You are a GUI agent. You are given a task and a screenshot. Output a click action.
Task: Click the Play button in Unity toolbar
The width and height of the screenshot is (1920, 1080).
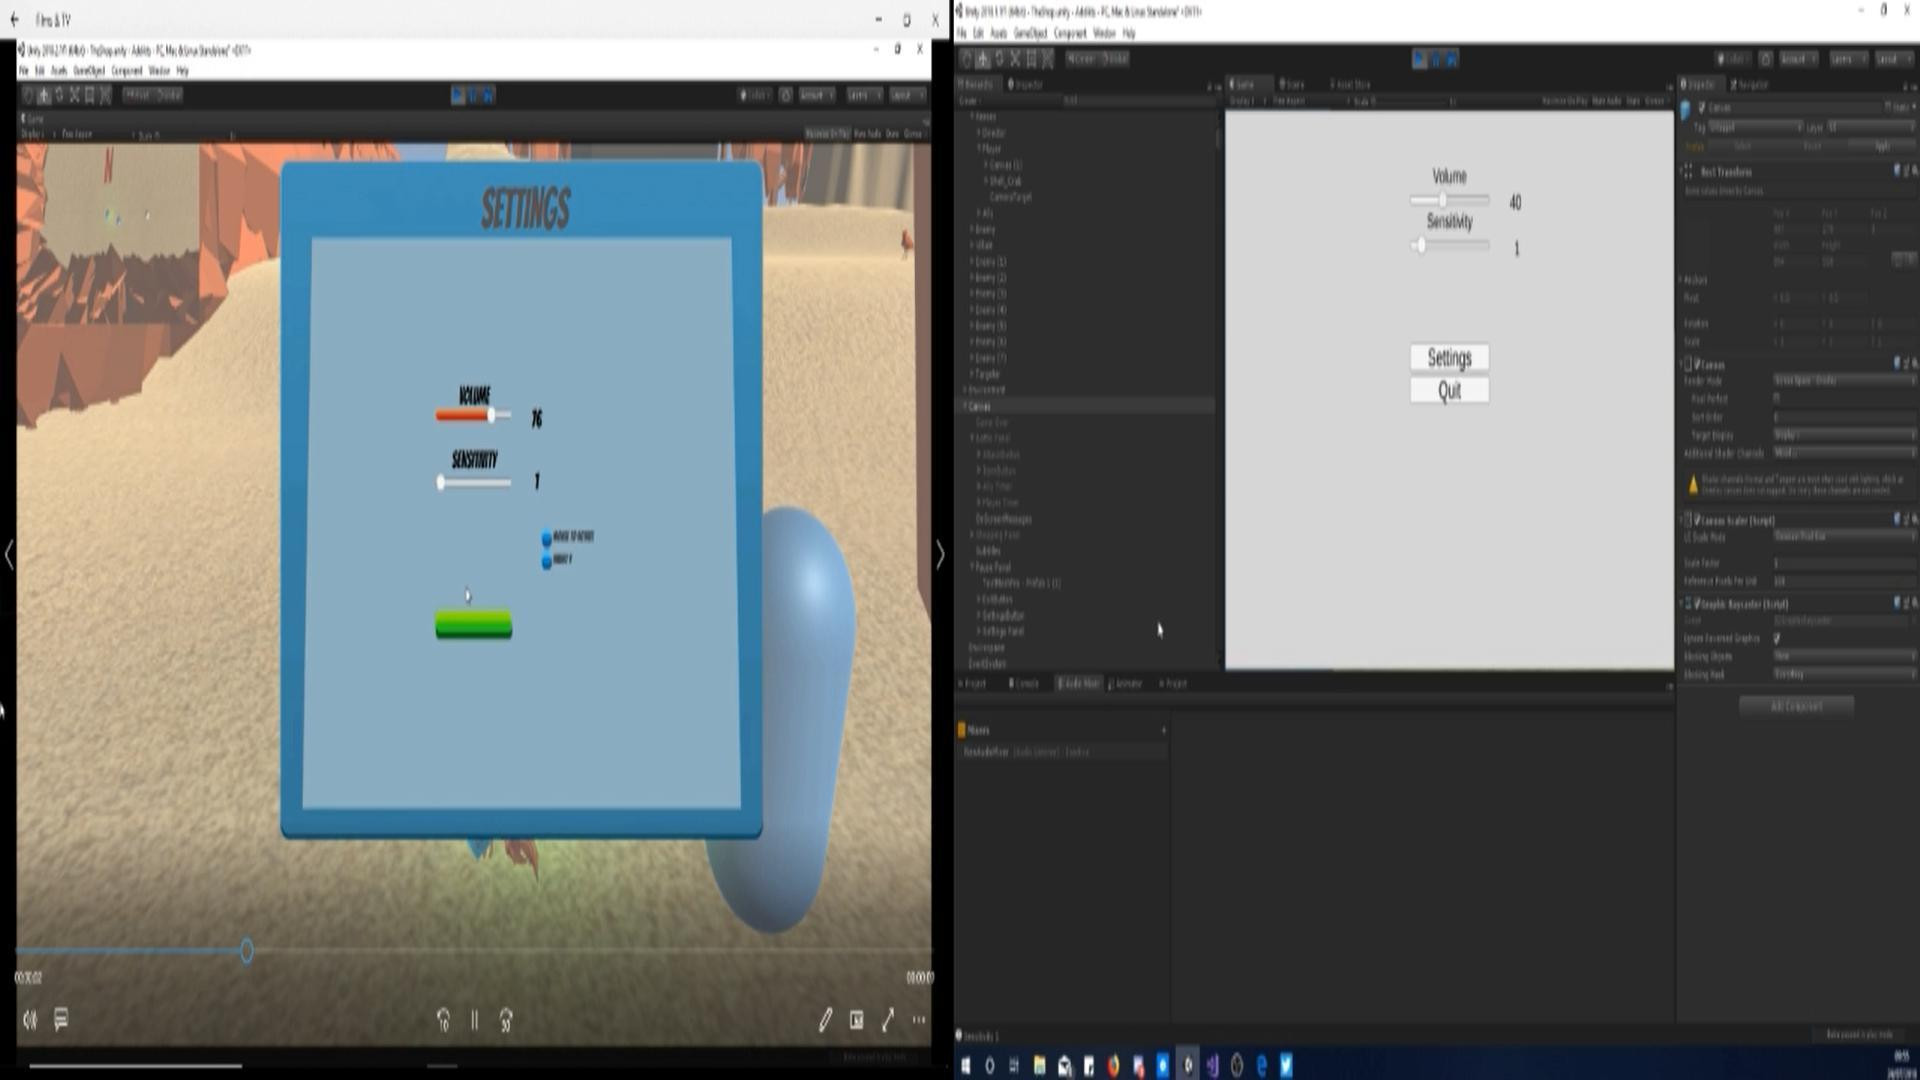(x=1420, y=60)
